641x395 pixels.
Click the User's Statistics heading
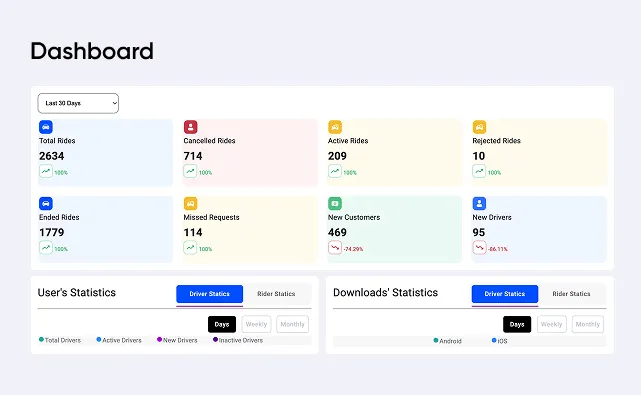[x=77, y=293]
